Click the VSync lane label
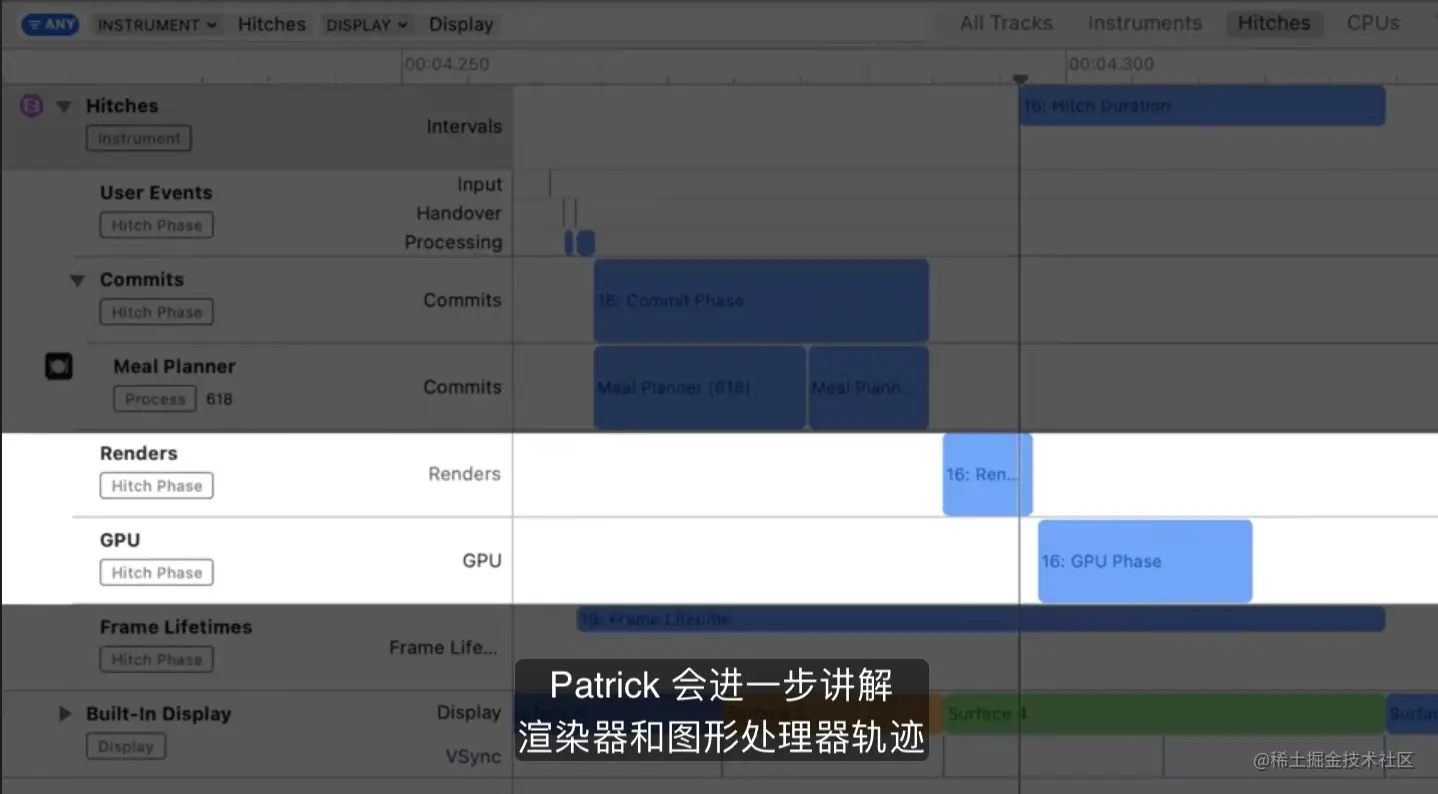Image resolution: width=1438 pixels, height=794 pixels. tap(473, 756)
